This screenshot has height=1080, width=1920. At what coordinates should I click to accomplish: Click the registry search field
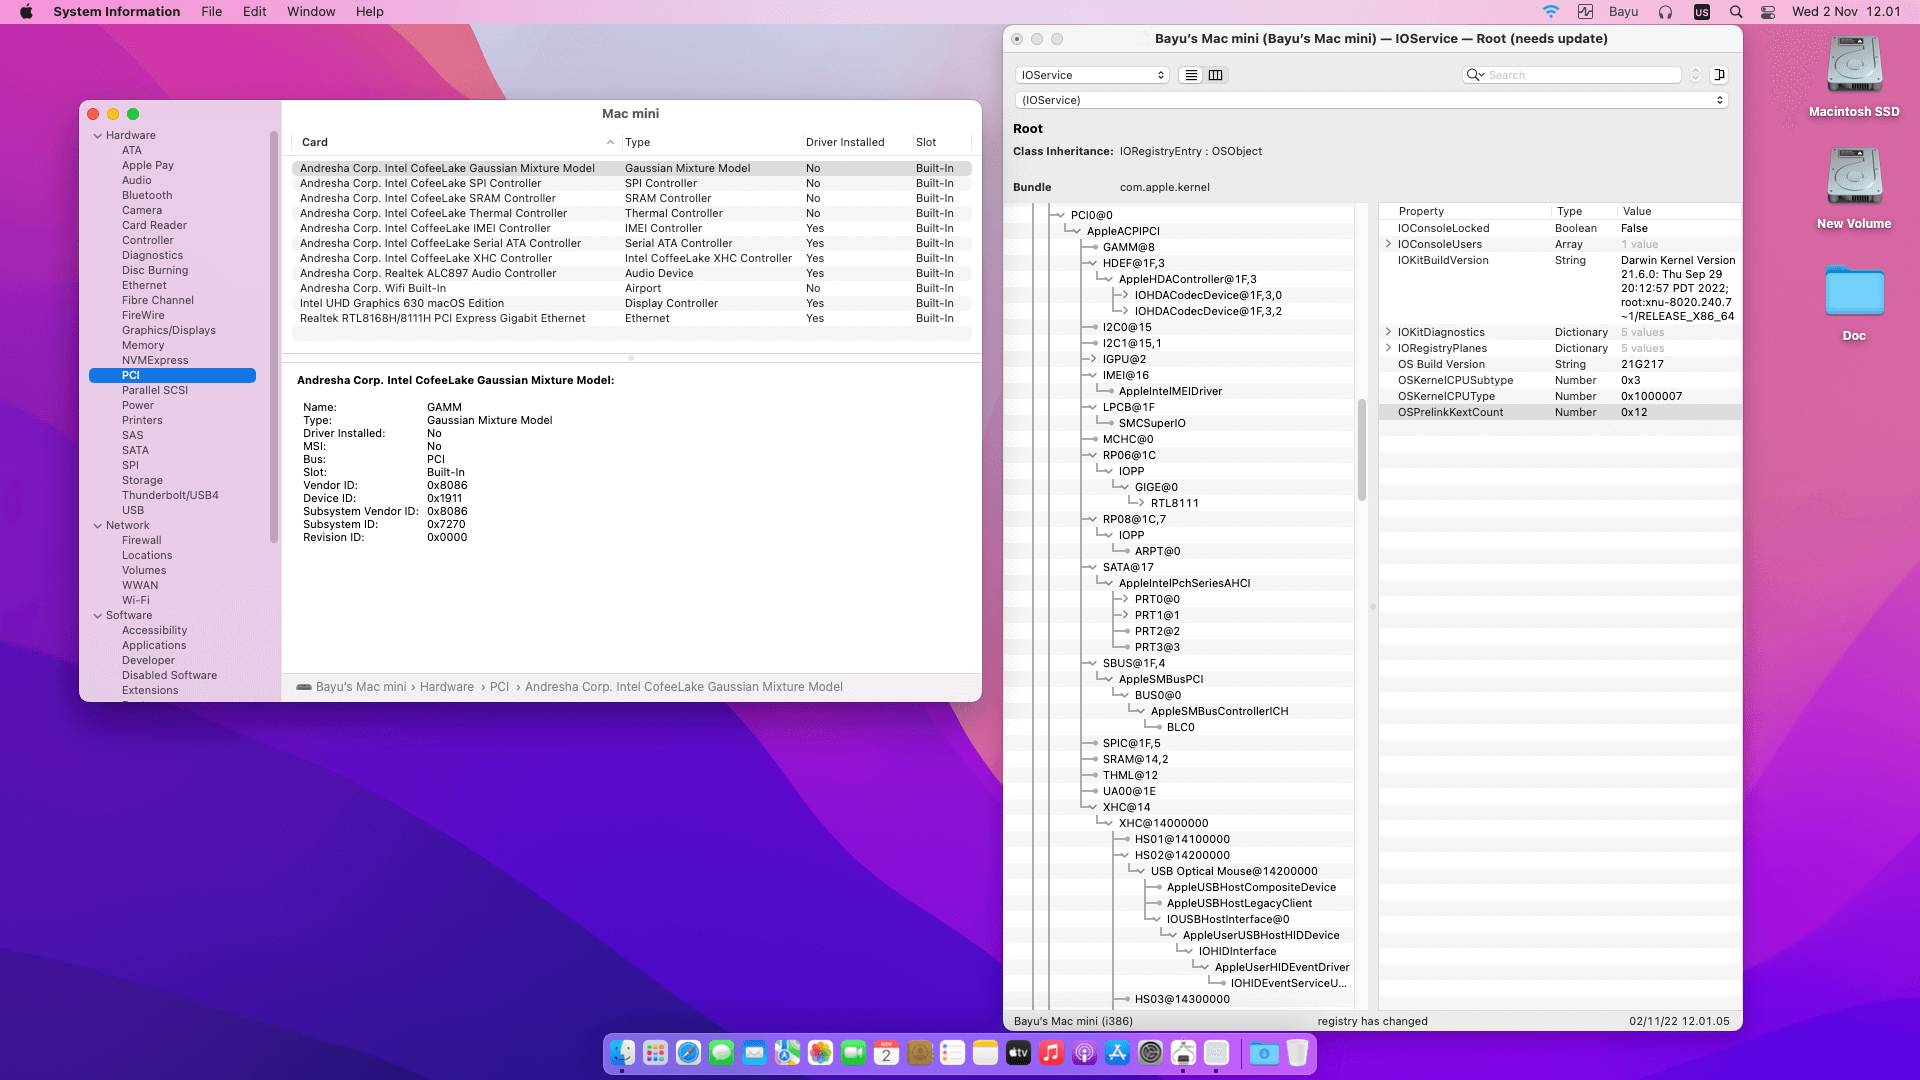click(1580, 75)
